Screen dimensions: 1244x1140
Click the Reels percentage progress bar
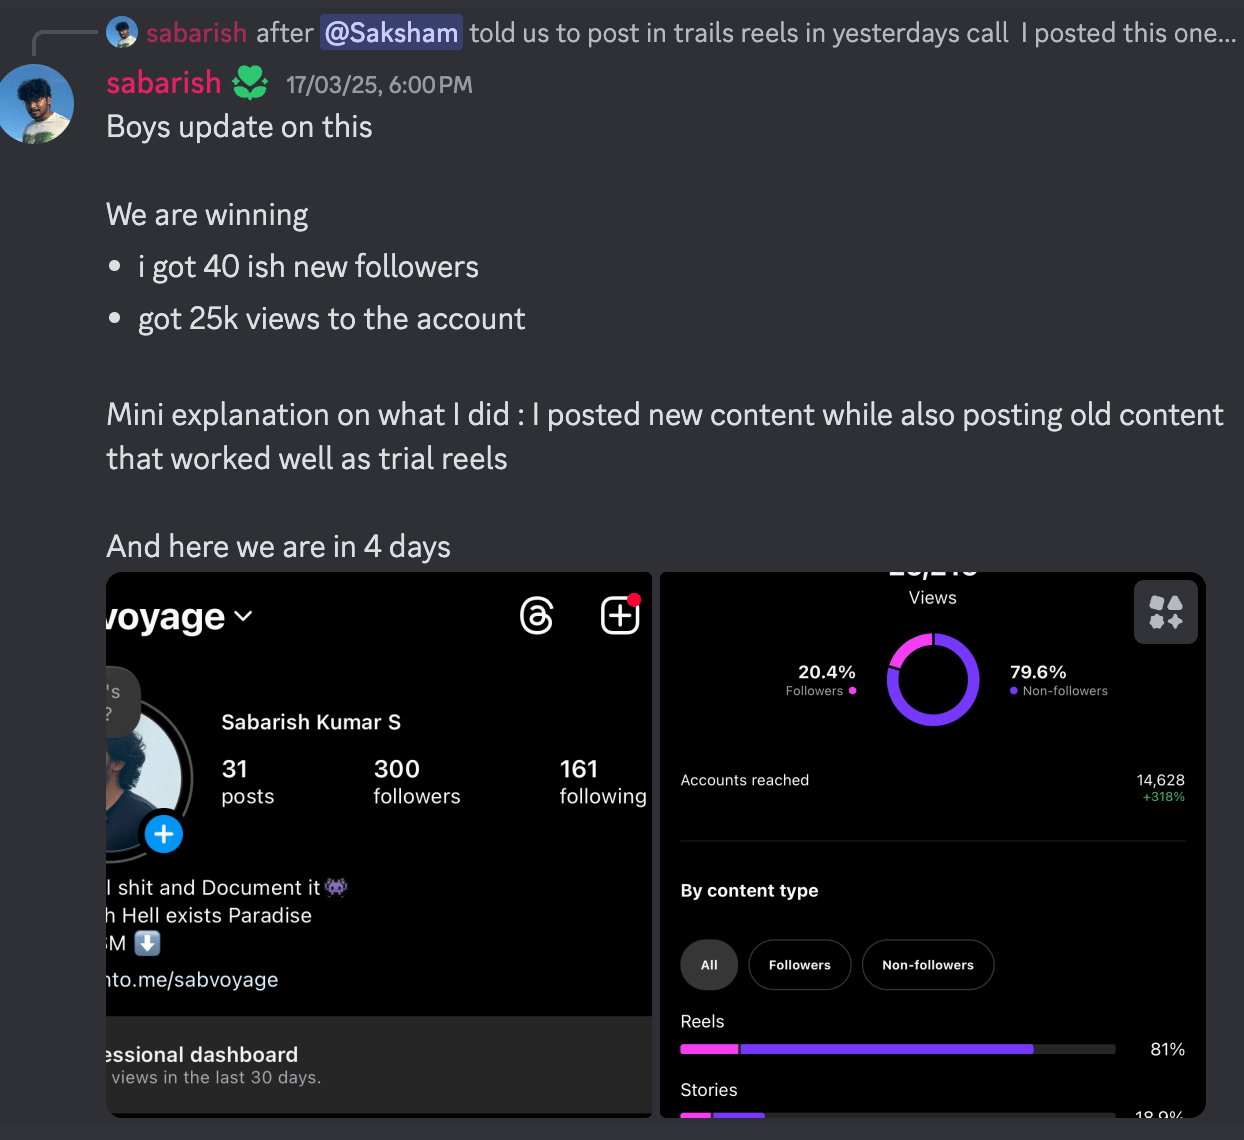(897, 1049)
